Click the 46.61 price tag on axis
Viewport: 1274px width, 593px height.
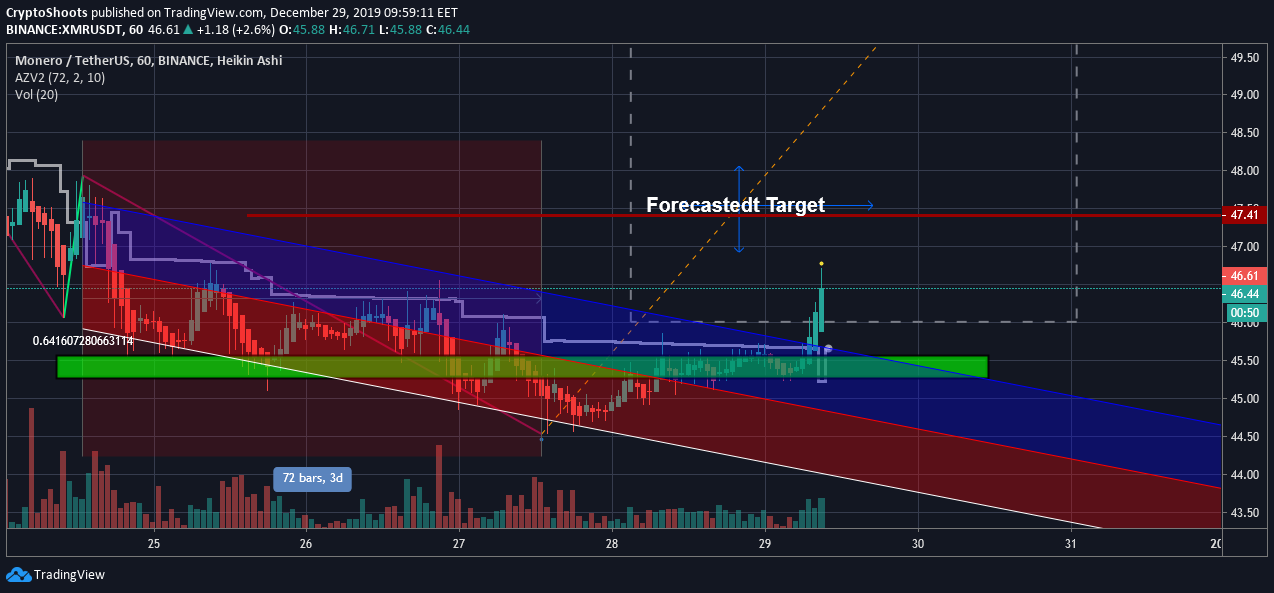tap(1245, 275)
